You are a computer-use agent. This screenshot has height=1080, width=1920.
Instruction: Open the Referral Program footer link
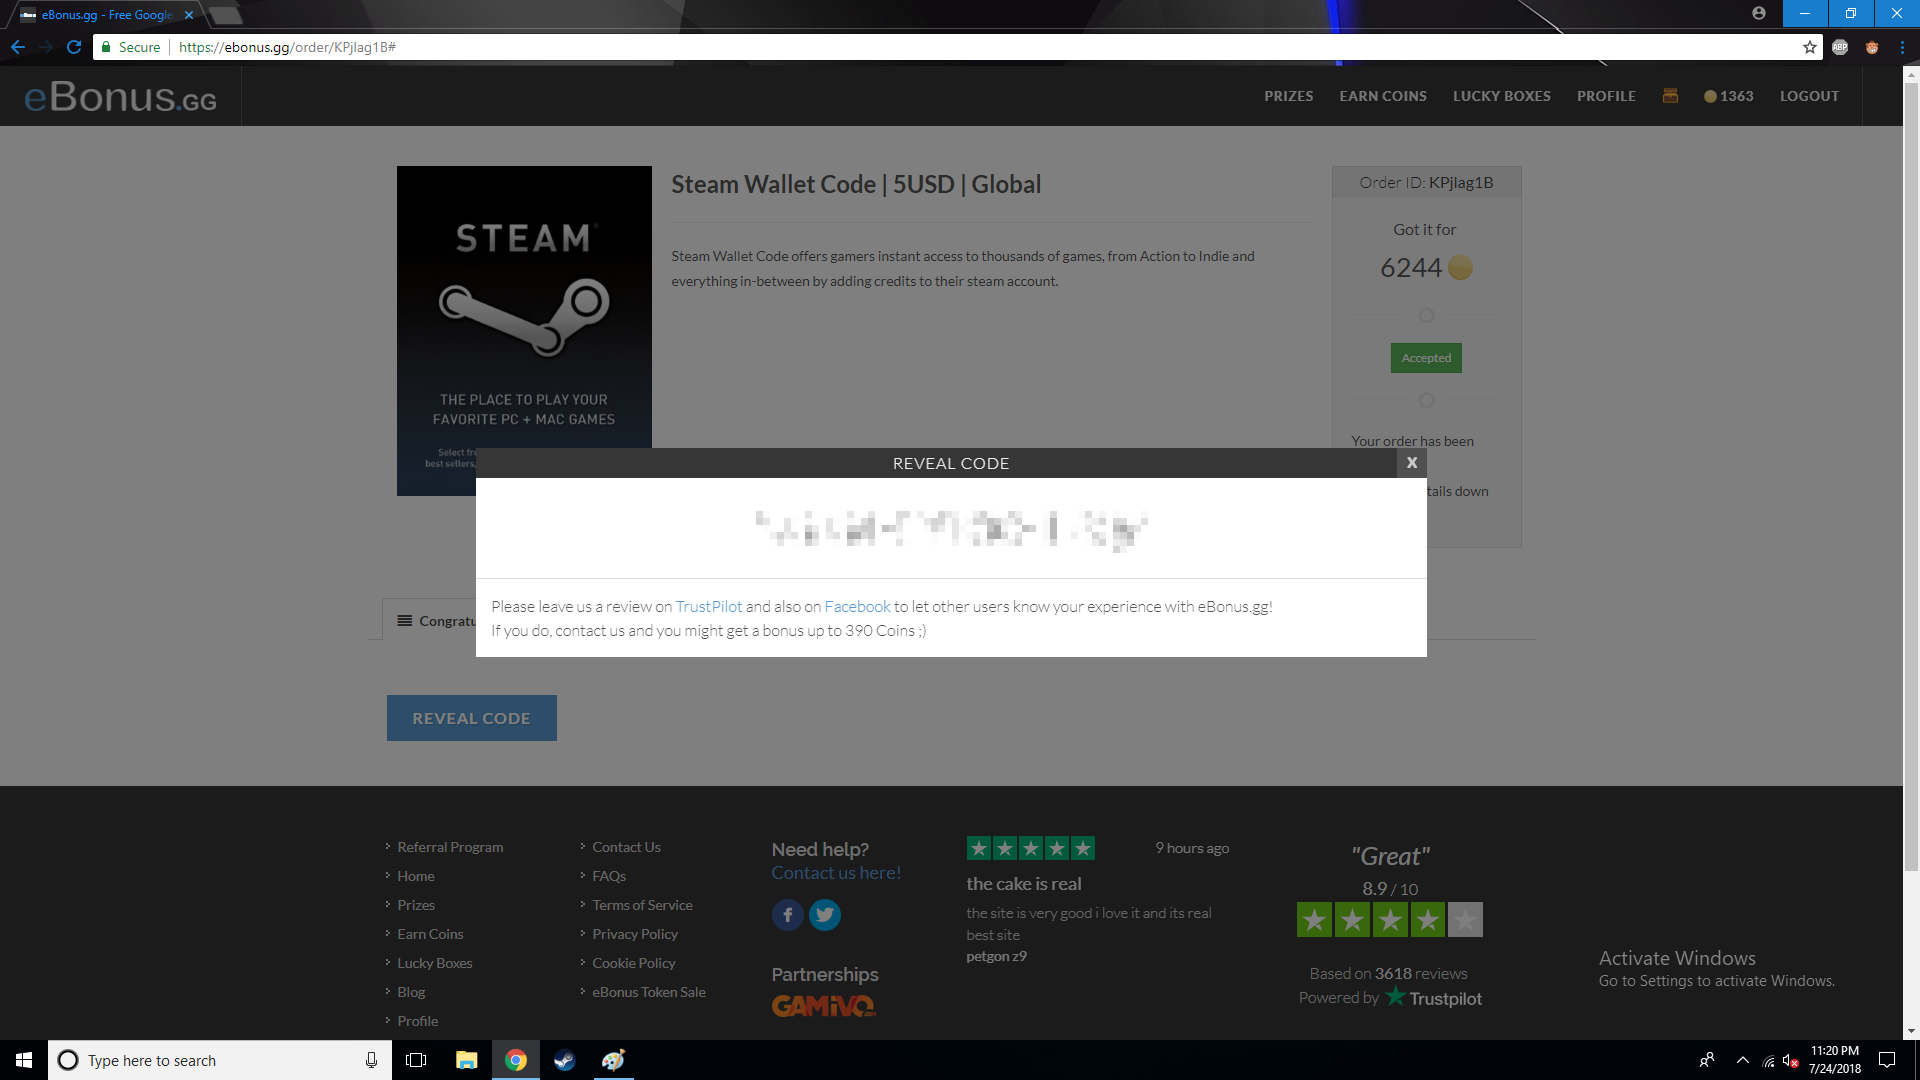(450, 847)
